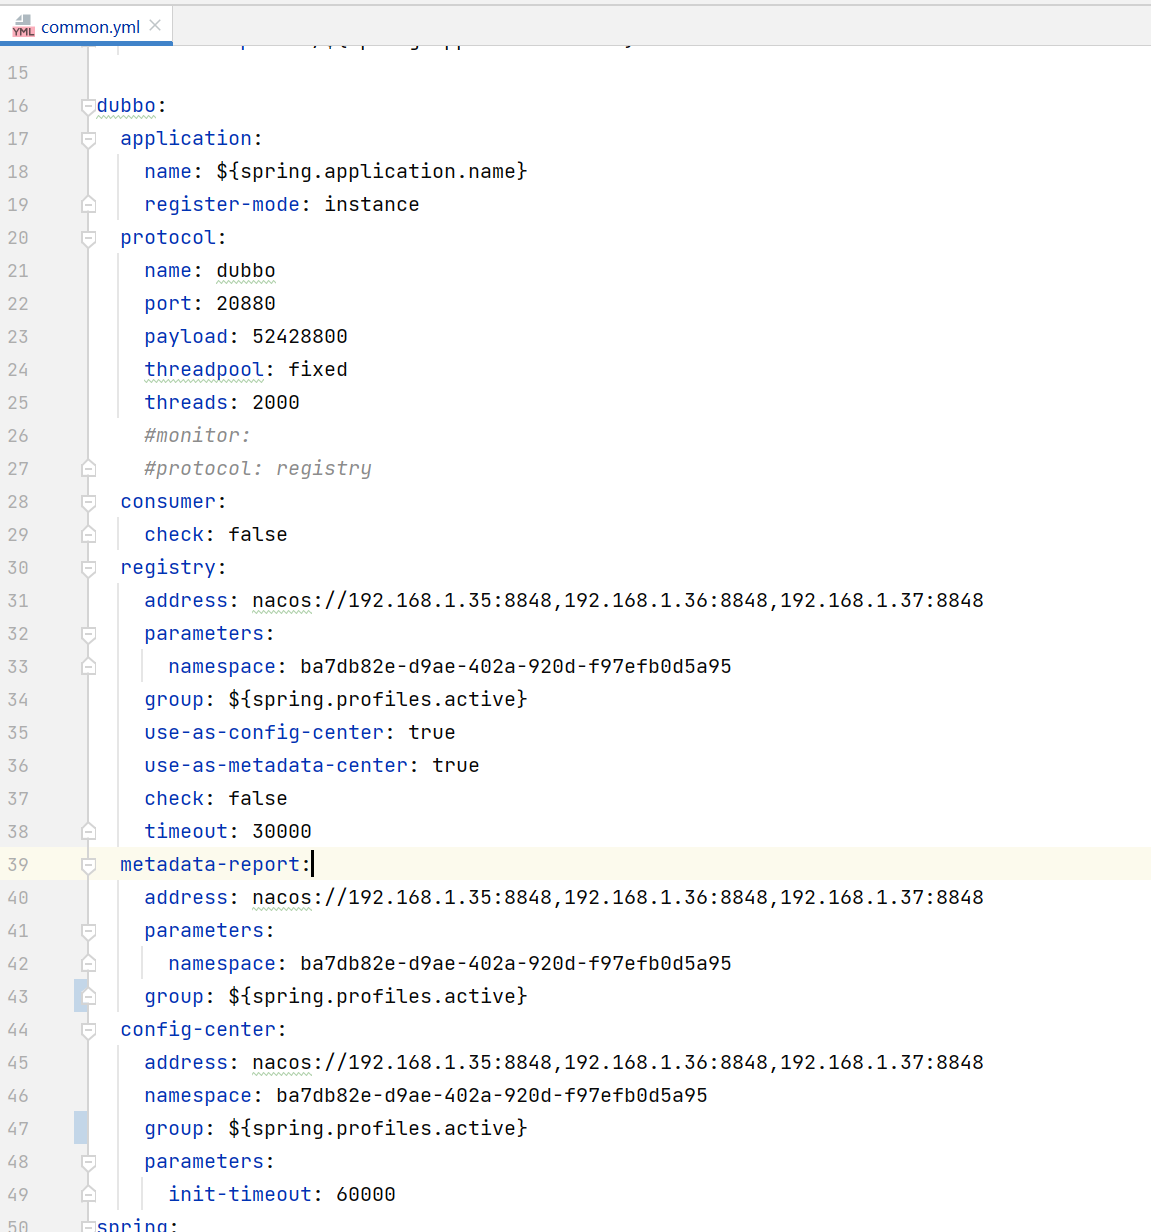The image size is (1151, 1232).
Task: Click the 'application' key
Action: coord(186,139)
